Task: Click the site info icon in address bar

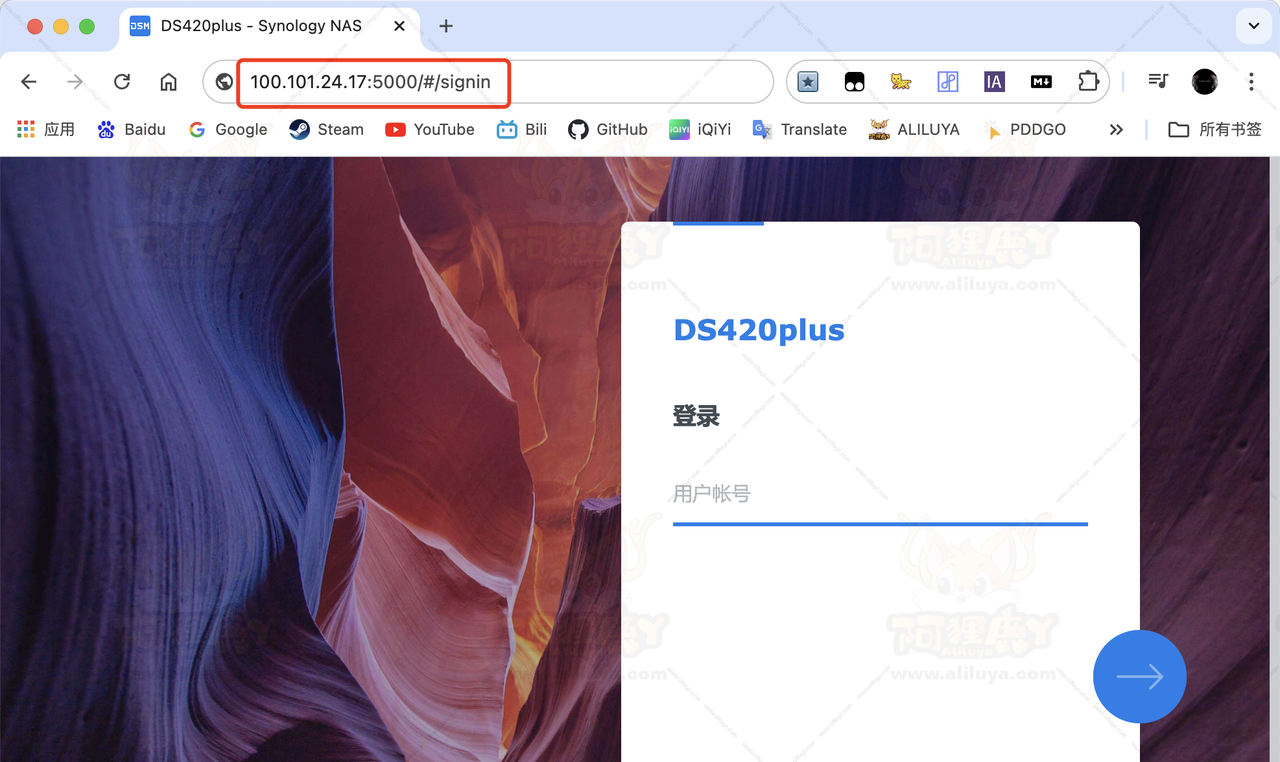Action: pos(224,82)
